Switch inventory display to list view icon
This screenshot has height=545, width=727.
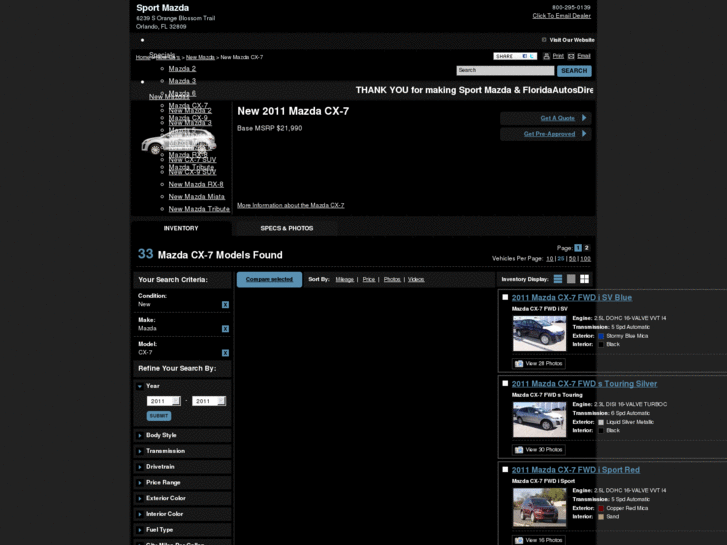(558, 279)
